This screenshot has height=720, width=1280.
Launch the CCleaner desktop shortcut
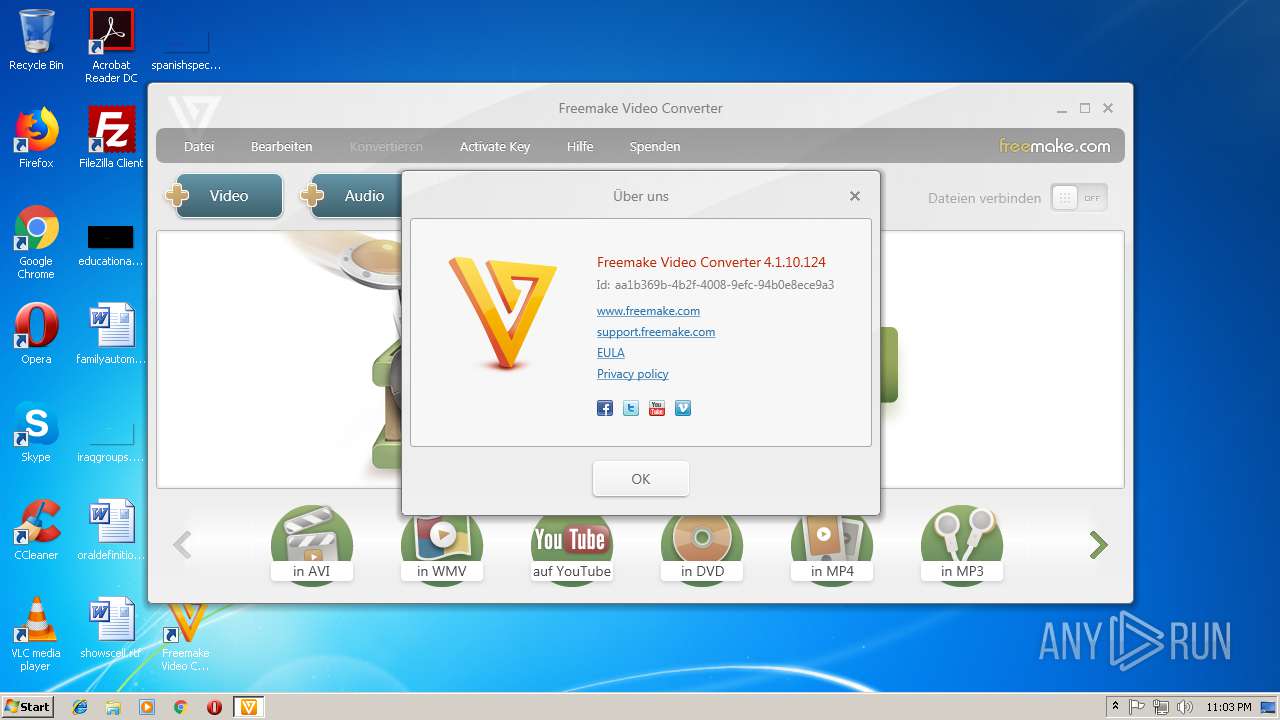(36, 530)
